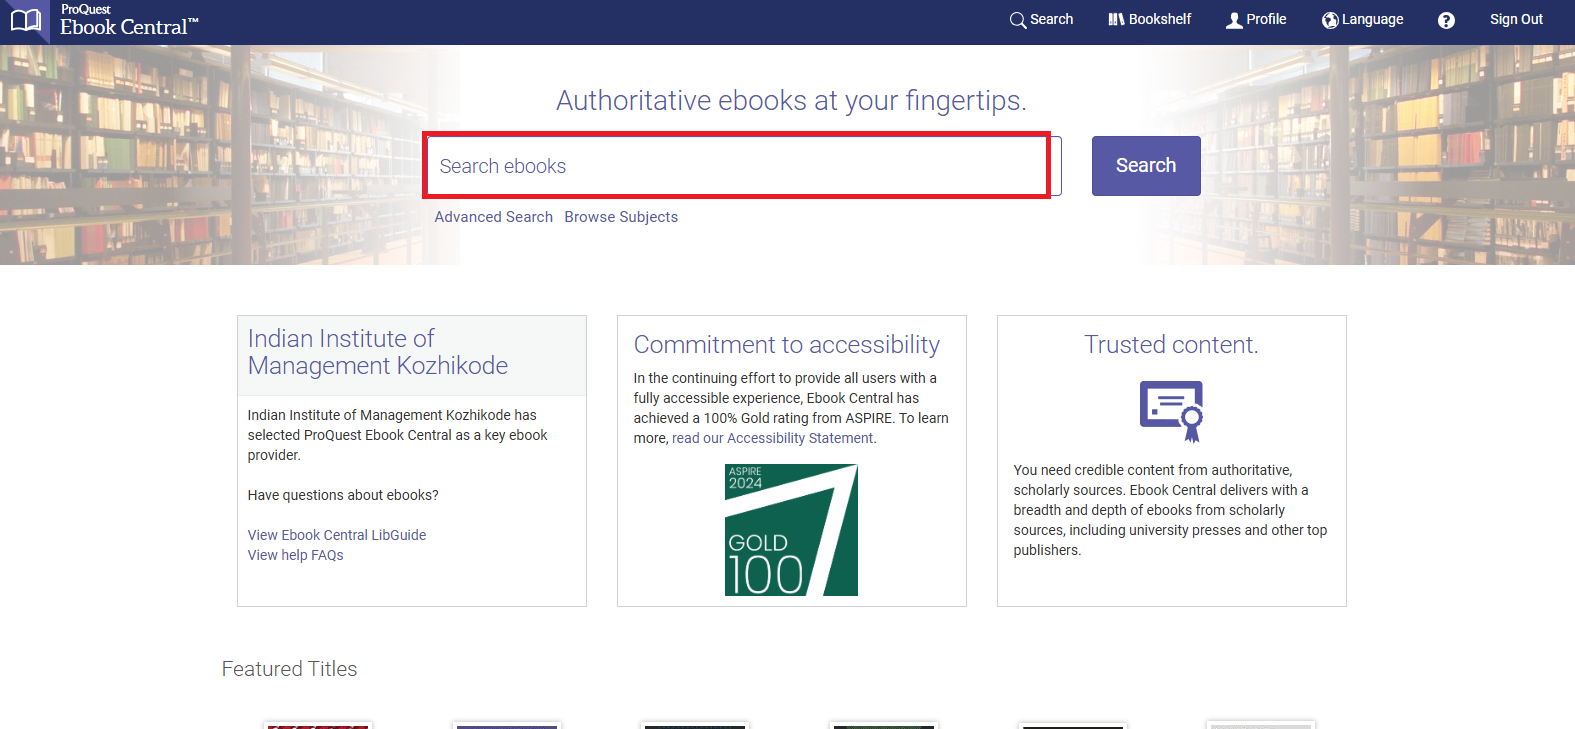The height and width of the screenshot is (729, 1575).
Task: Focus the Search ebooks input field
Action: click(x=736, y=166)
